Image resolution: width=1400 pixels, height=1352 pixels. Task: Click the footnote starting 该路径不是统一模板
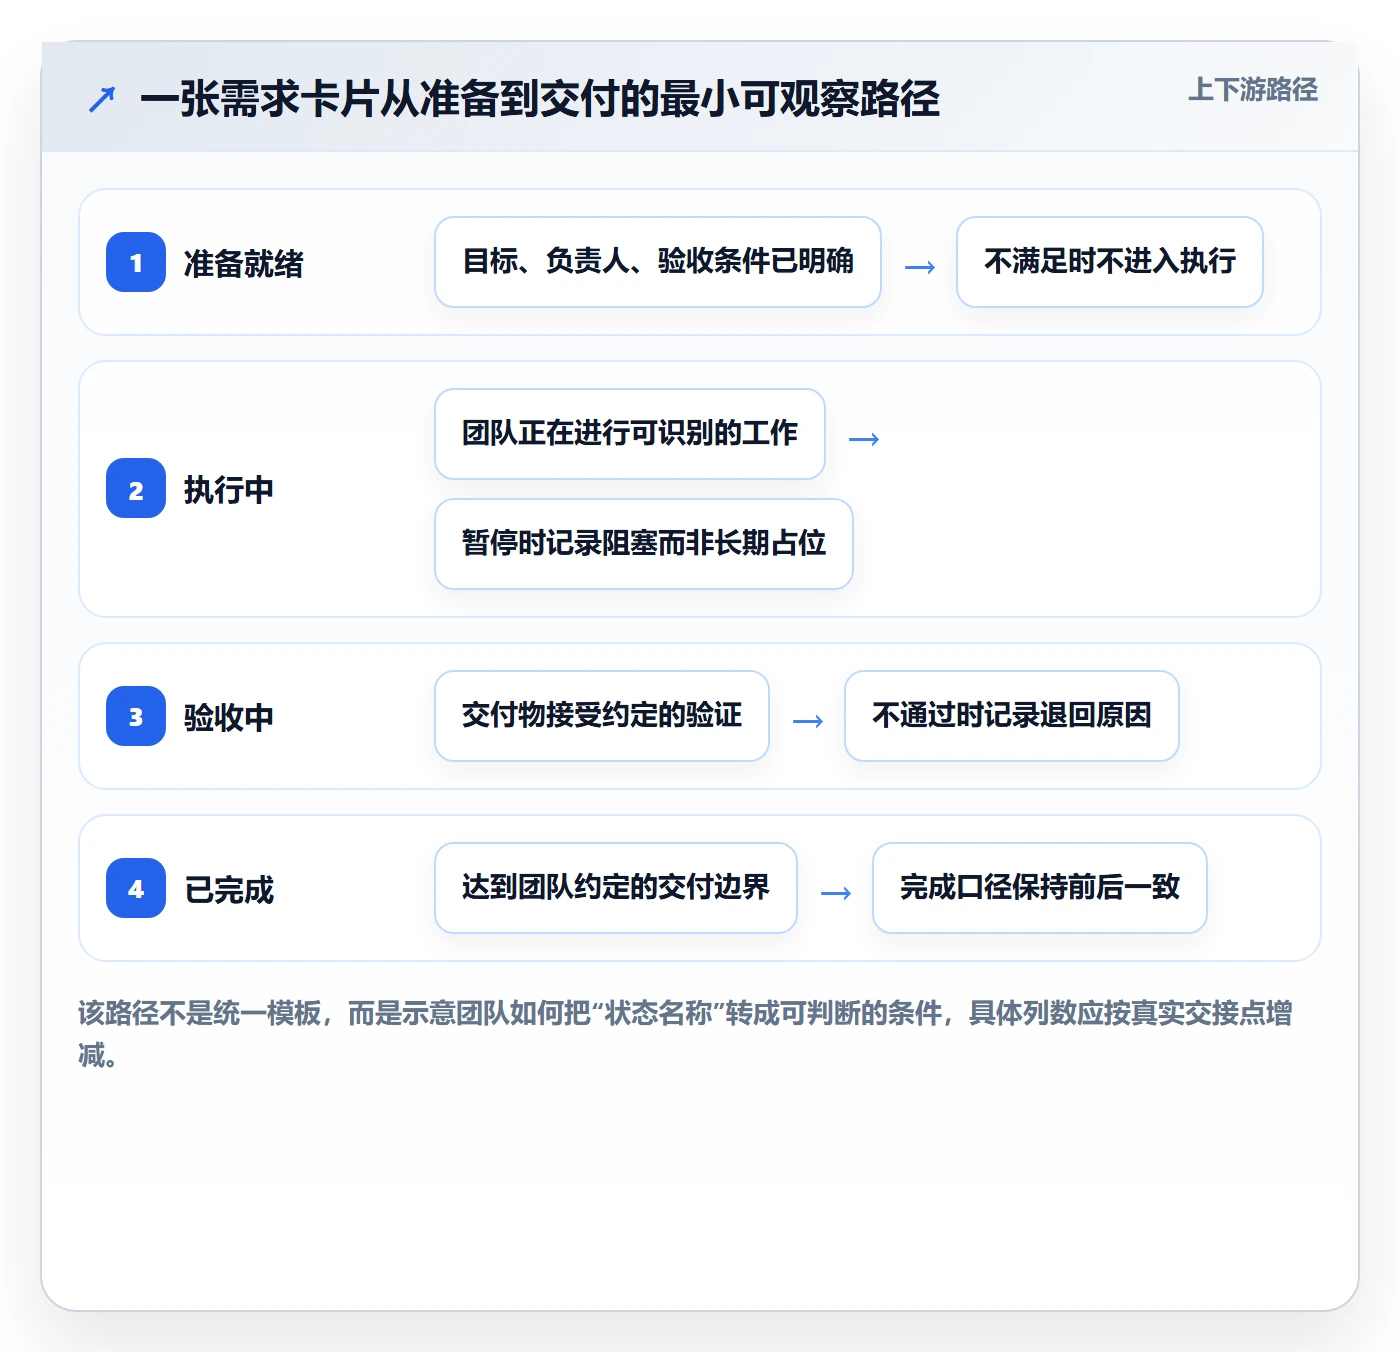pos(686,1034)
